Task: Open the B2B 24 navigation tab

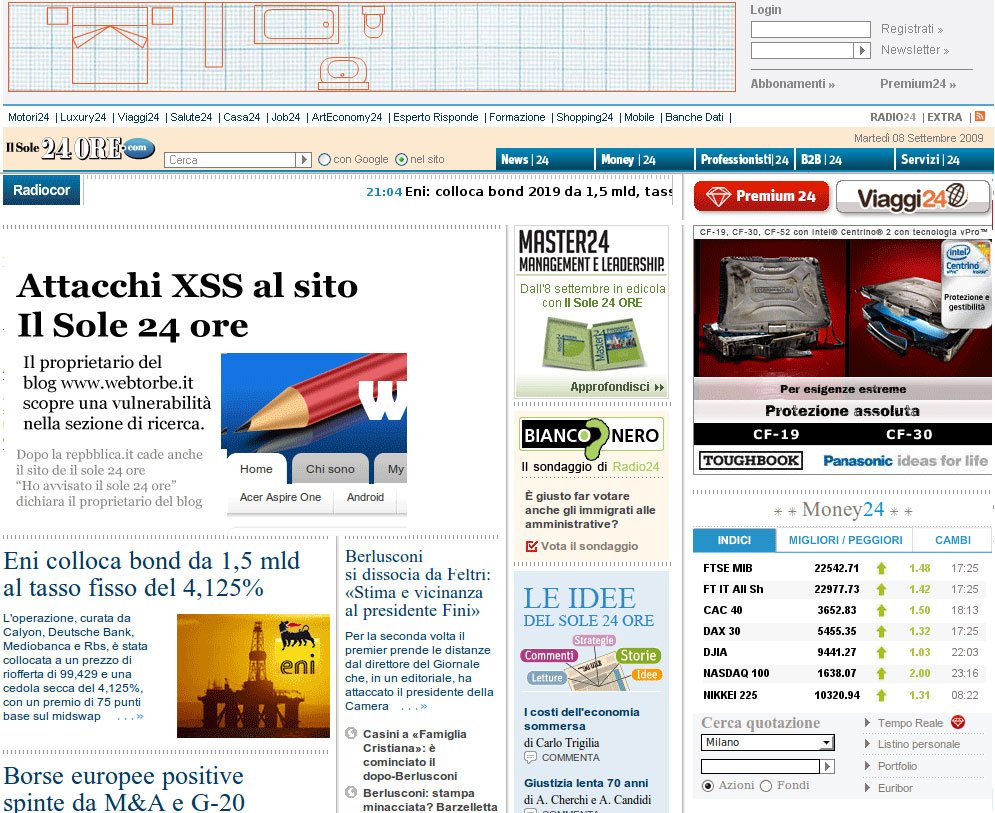Action: point(845,160)
